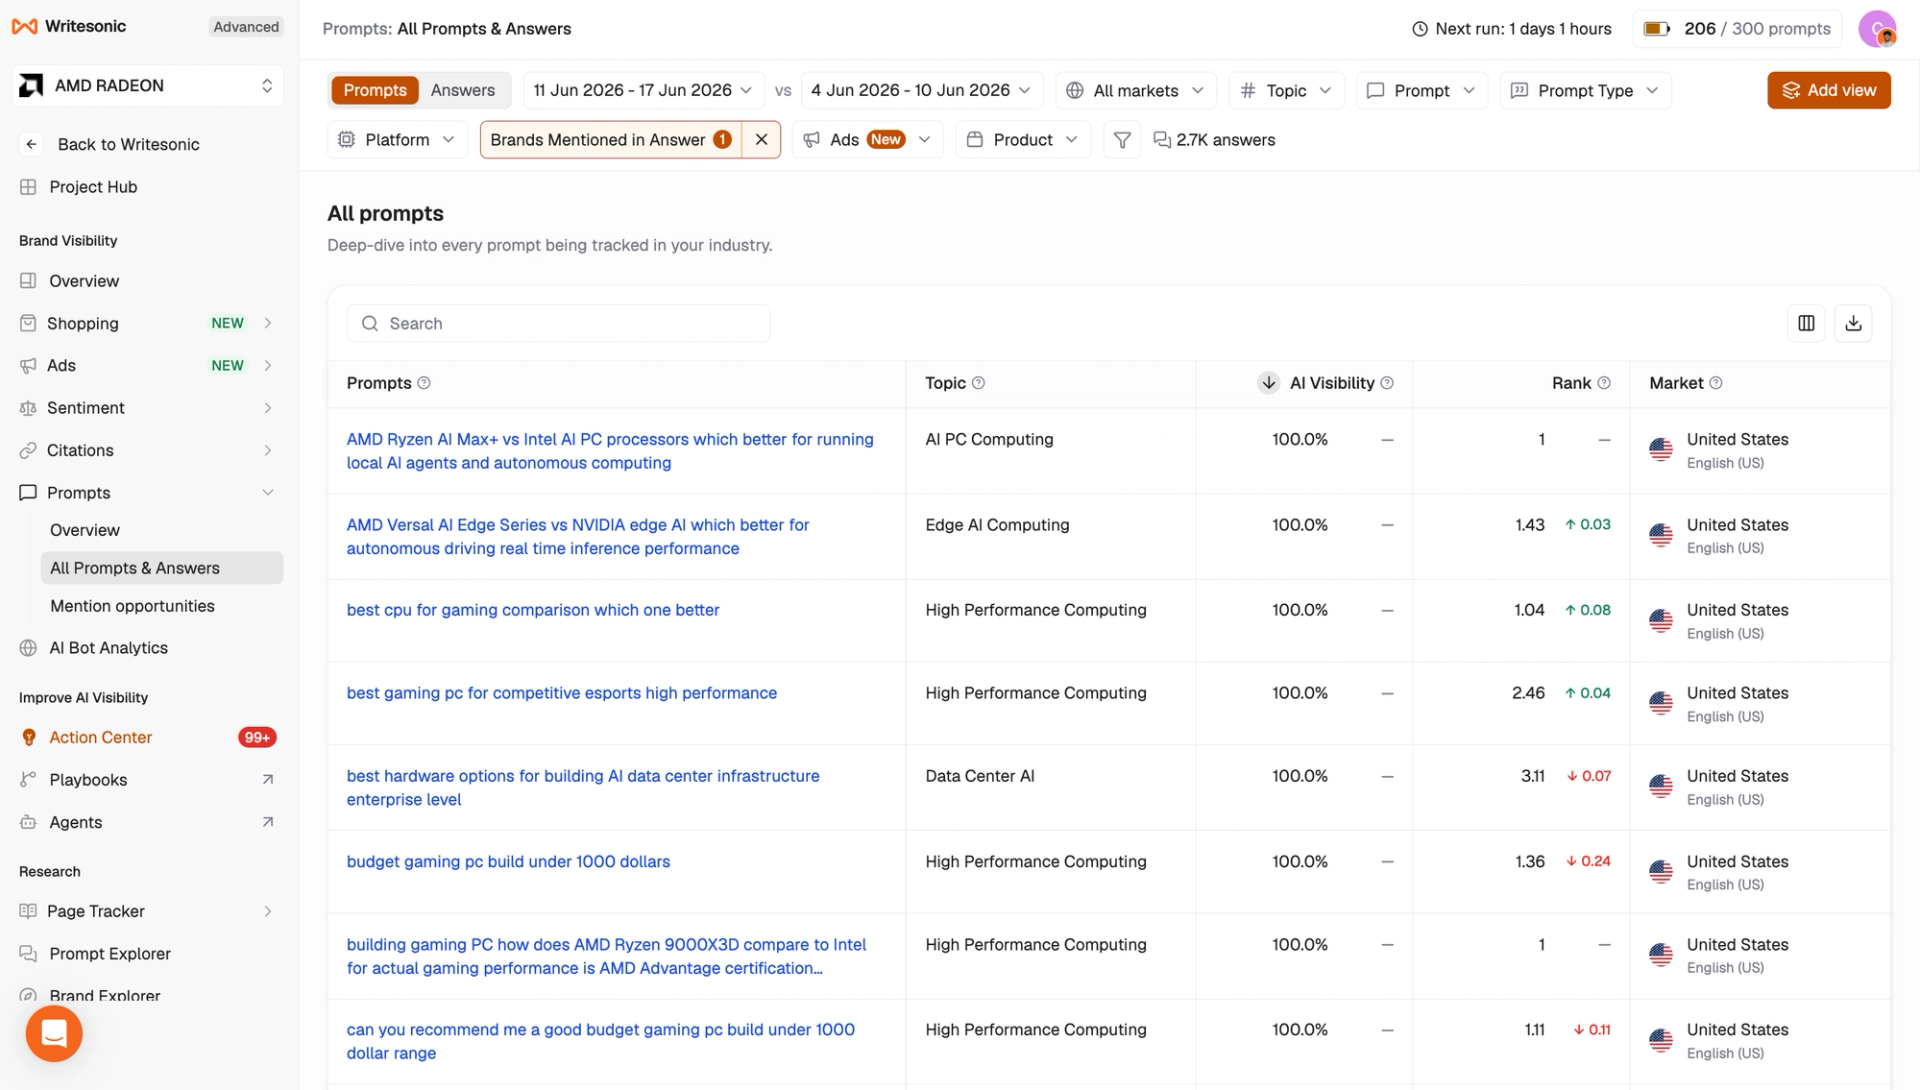Open the chat support bubble
1920x1090 pixels.
[x=54, y=1033]
